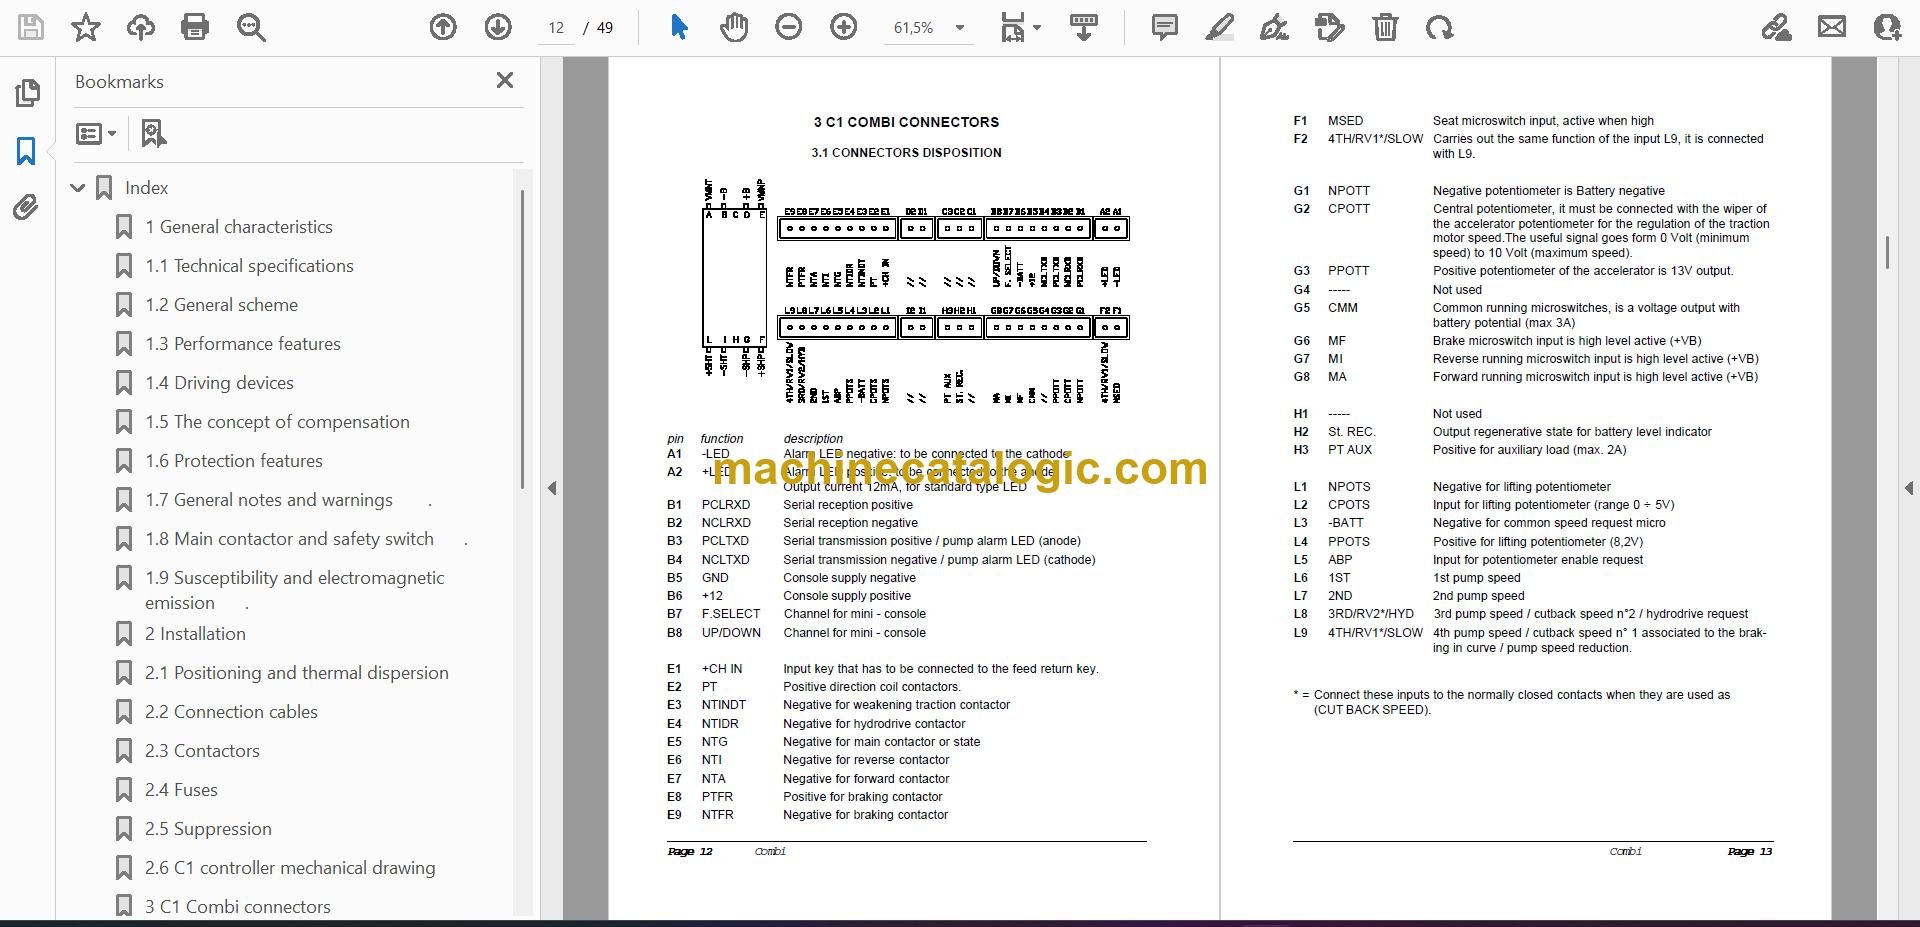Go to the previous page
The width and height of the screenshot is (1920, 927).
tap(443, 27)
